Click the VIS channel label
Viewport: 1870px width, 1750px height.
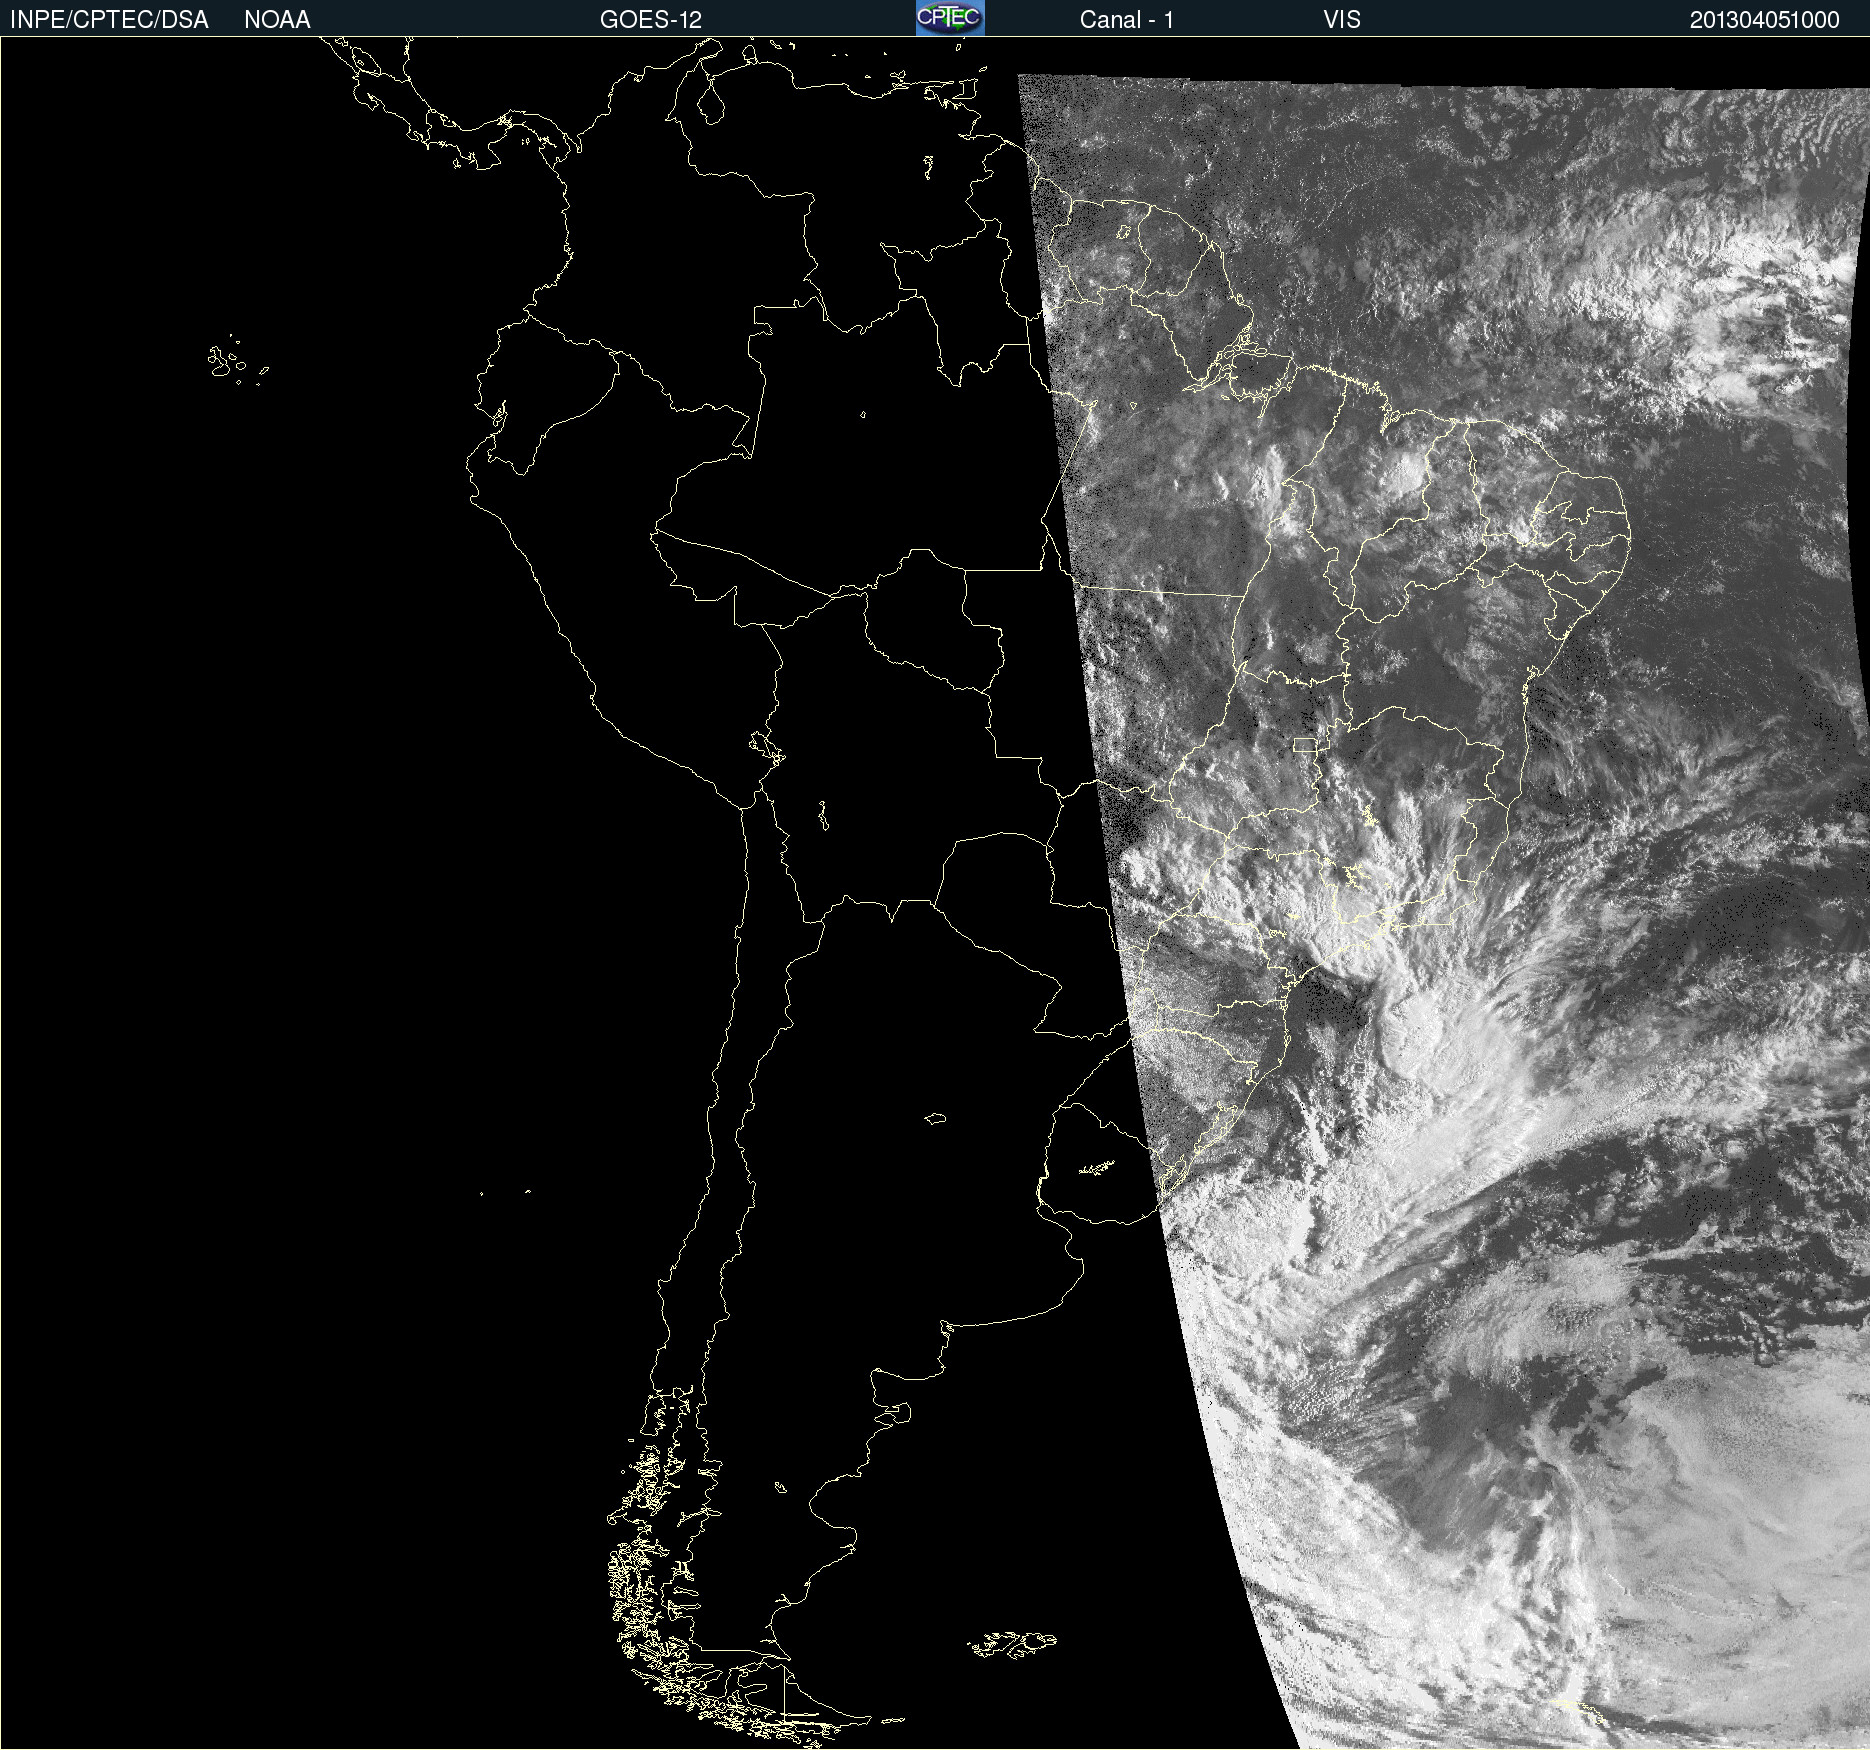(x=1341, y=20)
